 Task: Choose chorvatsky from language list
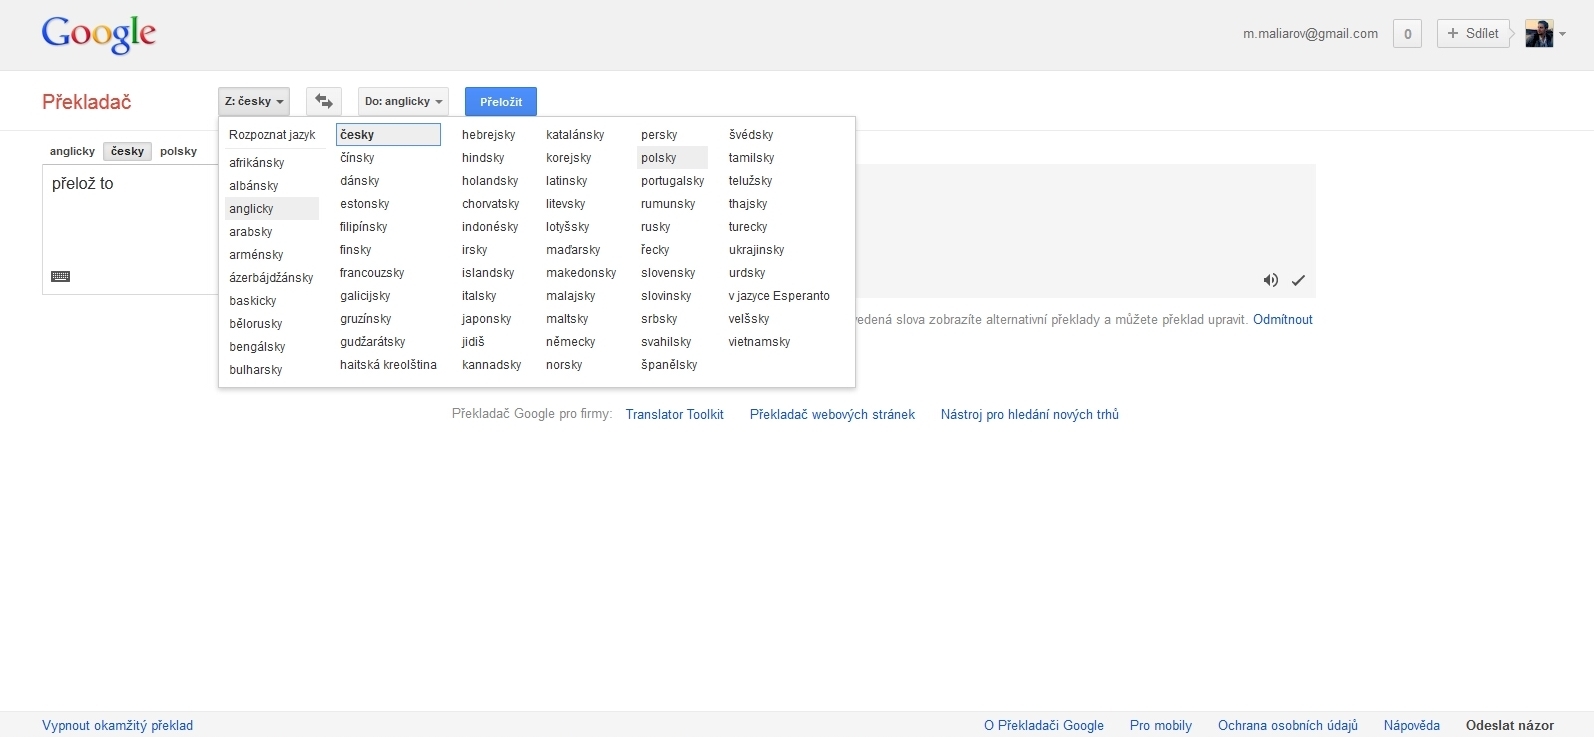[x=491, y=204]
